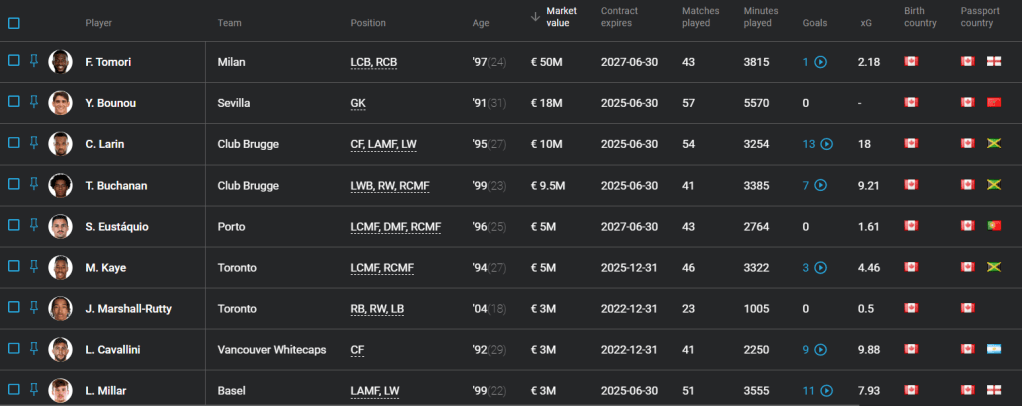Toggle the select-all checkbox in header
This screenshot has height=406, width=1022.
point(14,22)
